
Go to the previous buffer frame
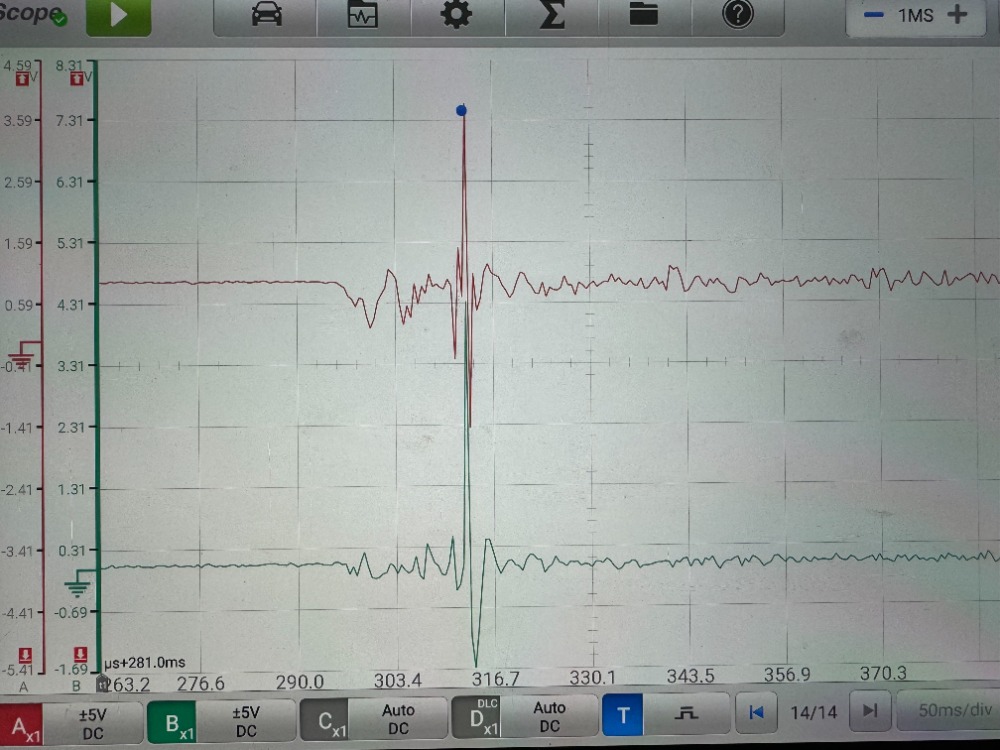pos(757,712)
